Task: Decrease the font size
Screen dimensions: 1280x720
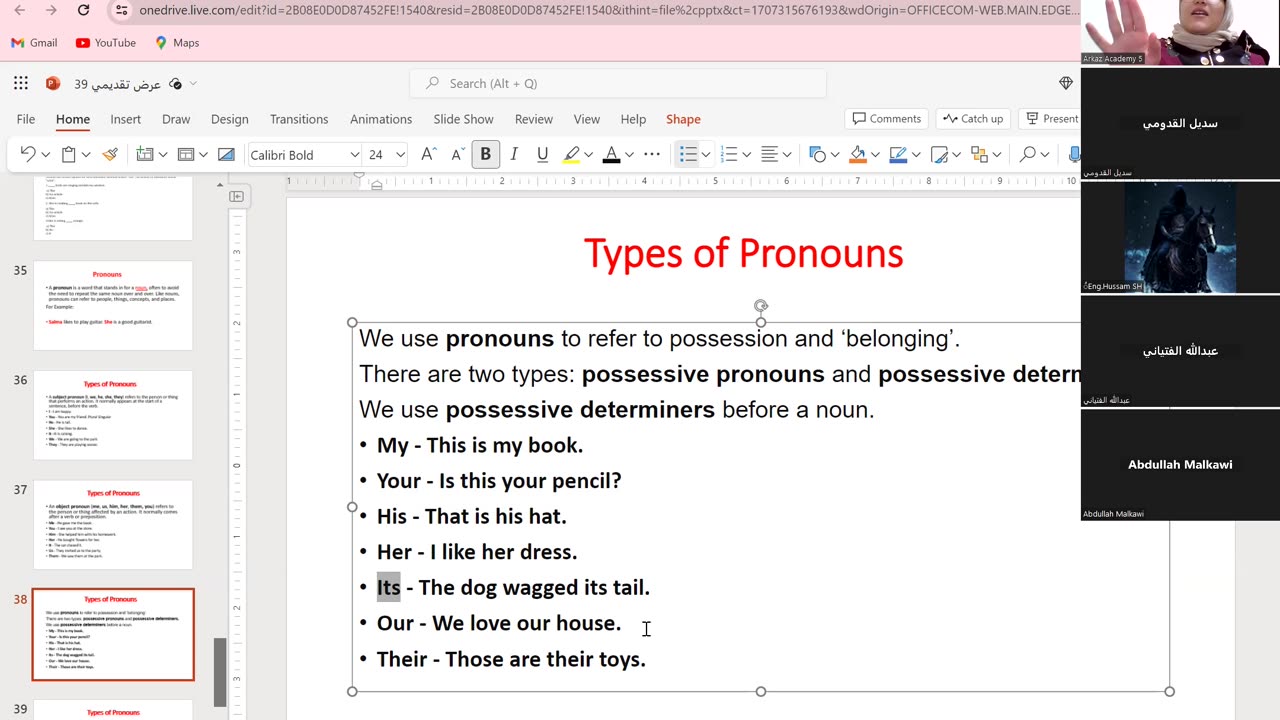Action: [x=458, y=155]
